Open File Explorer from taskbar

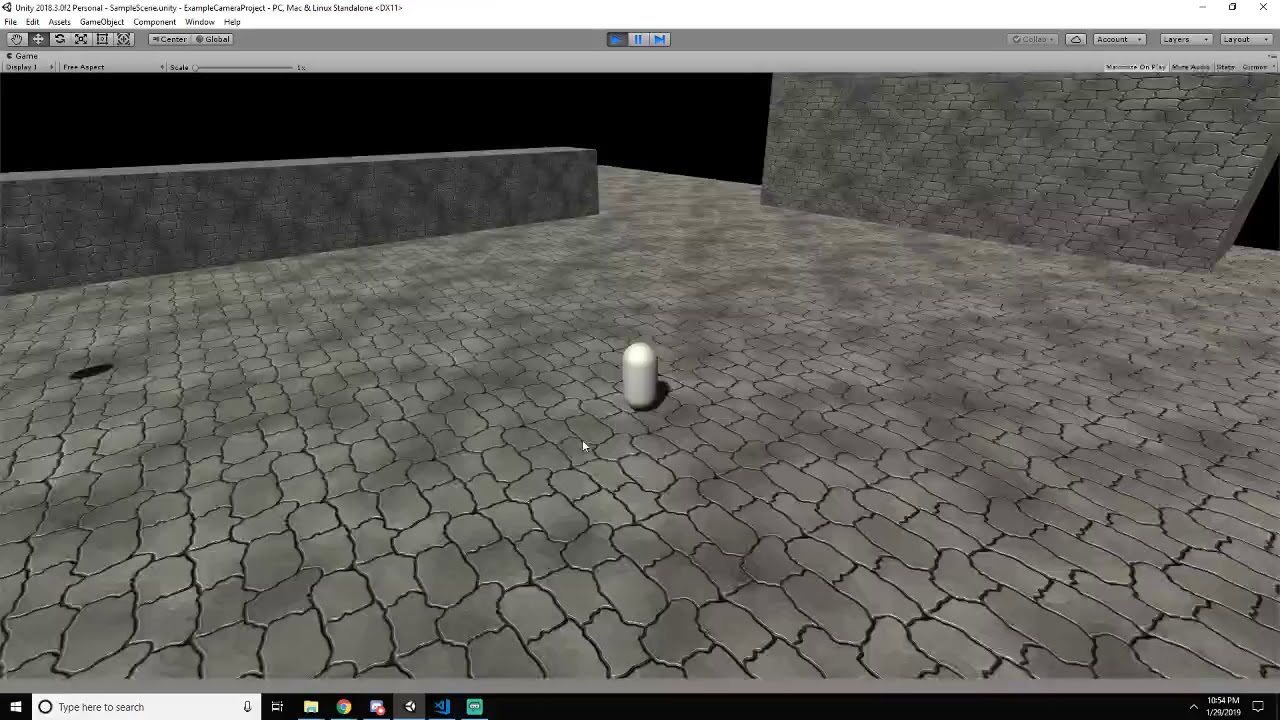coord(311,707)
